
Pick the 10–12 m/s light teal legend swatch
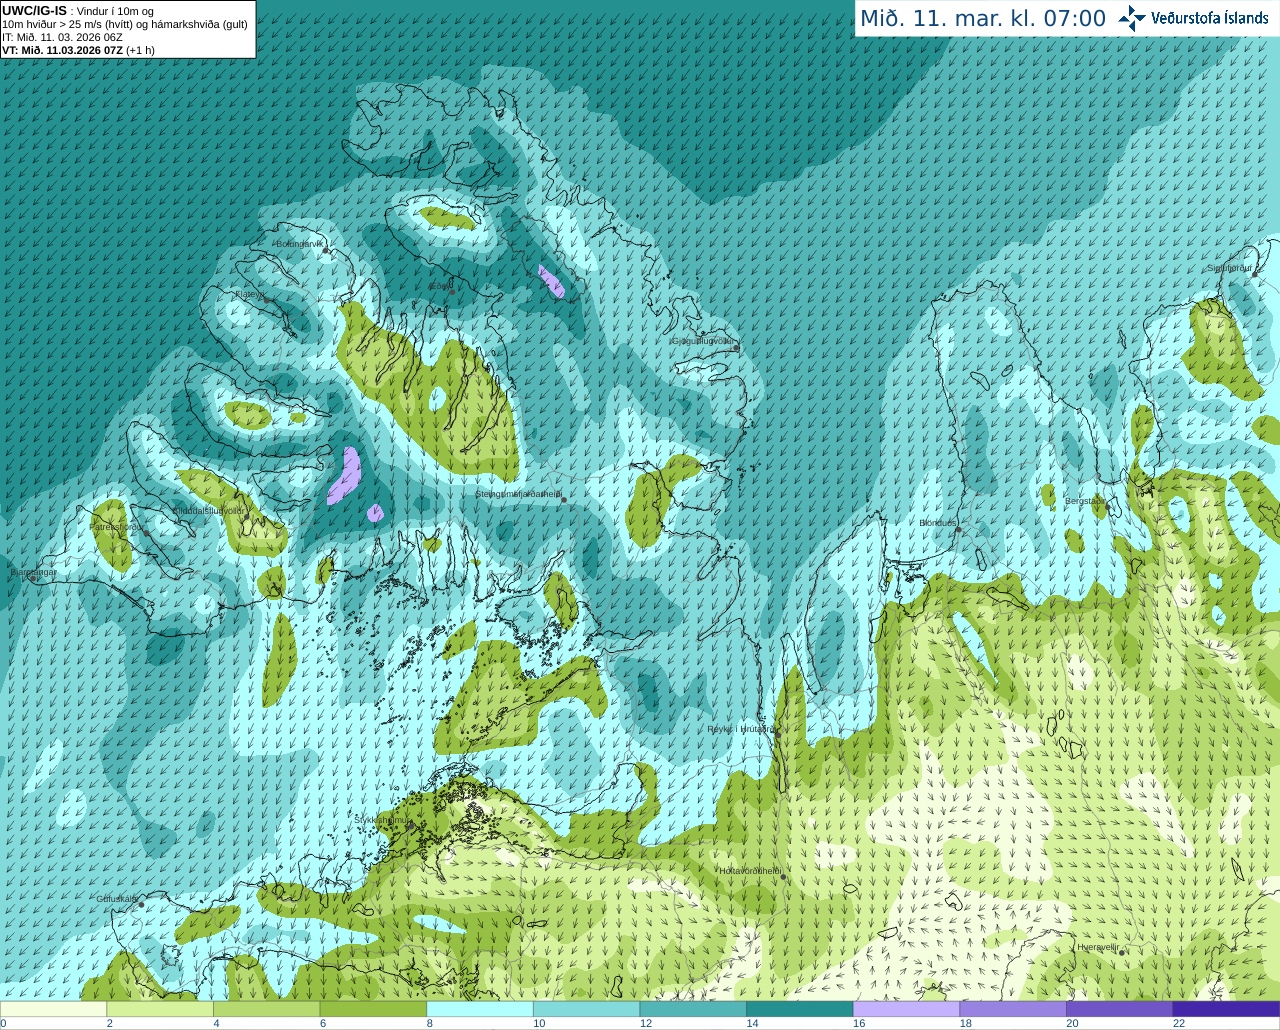586,1009
